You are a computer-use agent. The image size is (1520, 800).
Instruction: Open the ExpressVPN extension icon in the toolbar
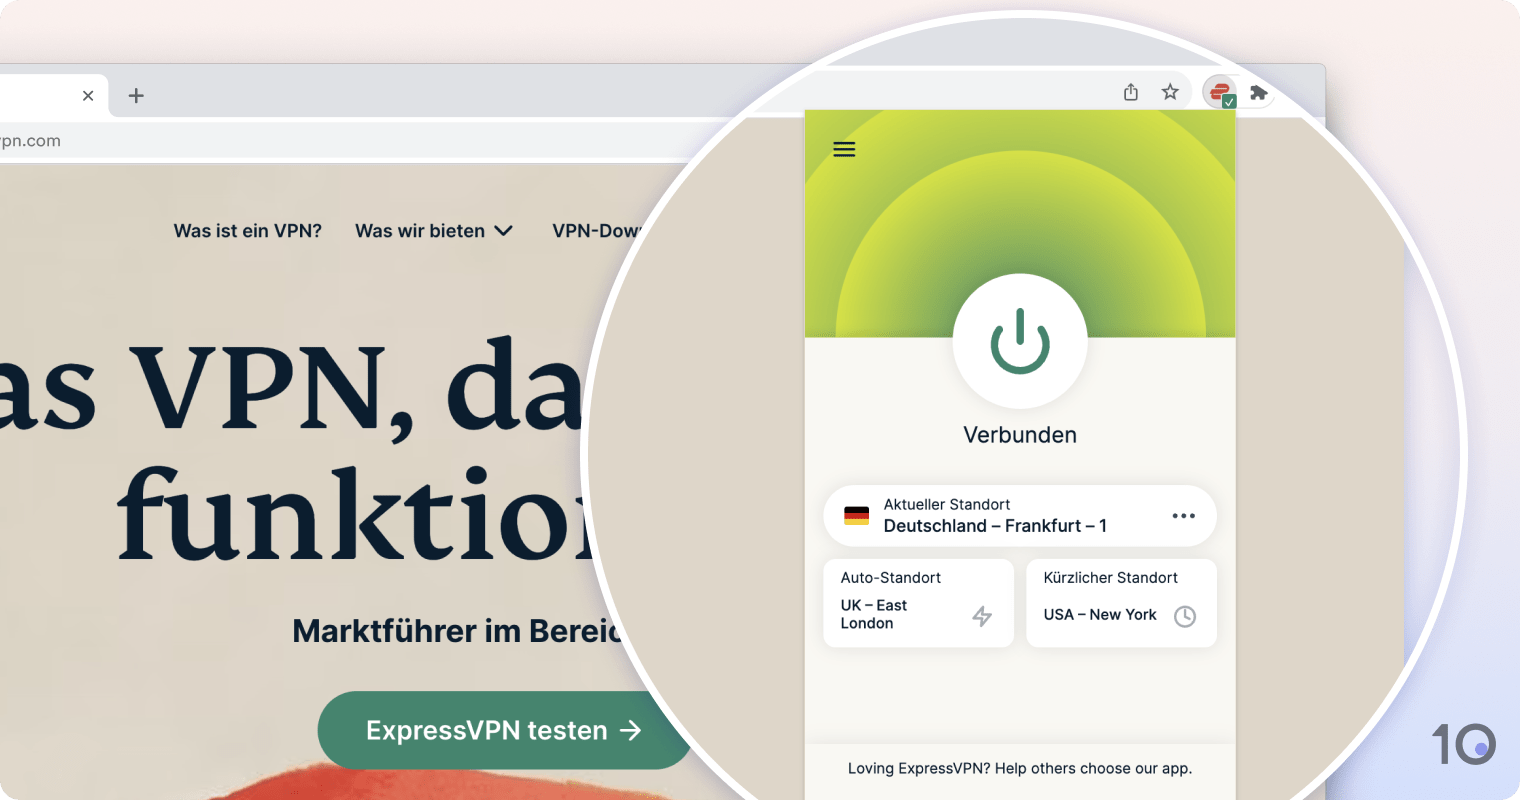(1220, 91)
